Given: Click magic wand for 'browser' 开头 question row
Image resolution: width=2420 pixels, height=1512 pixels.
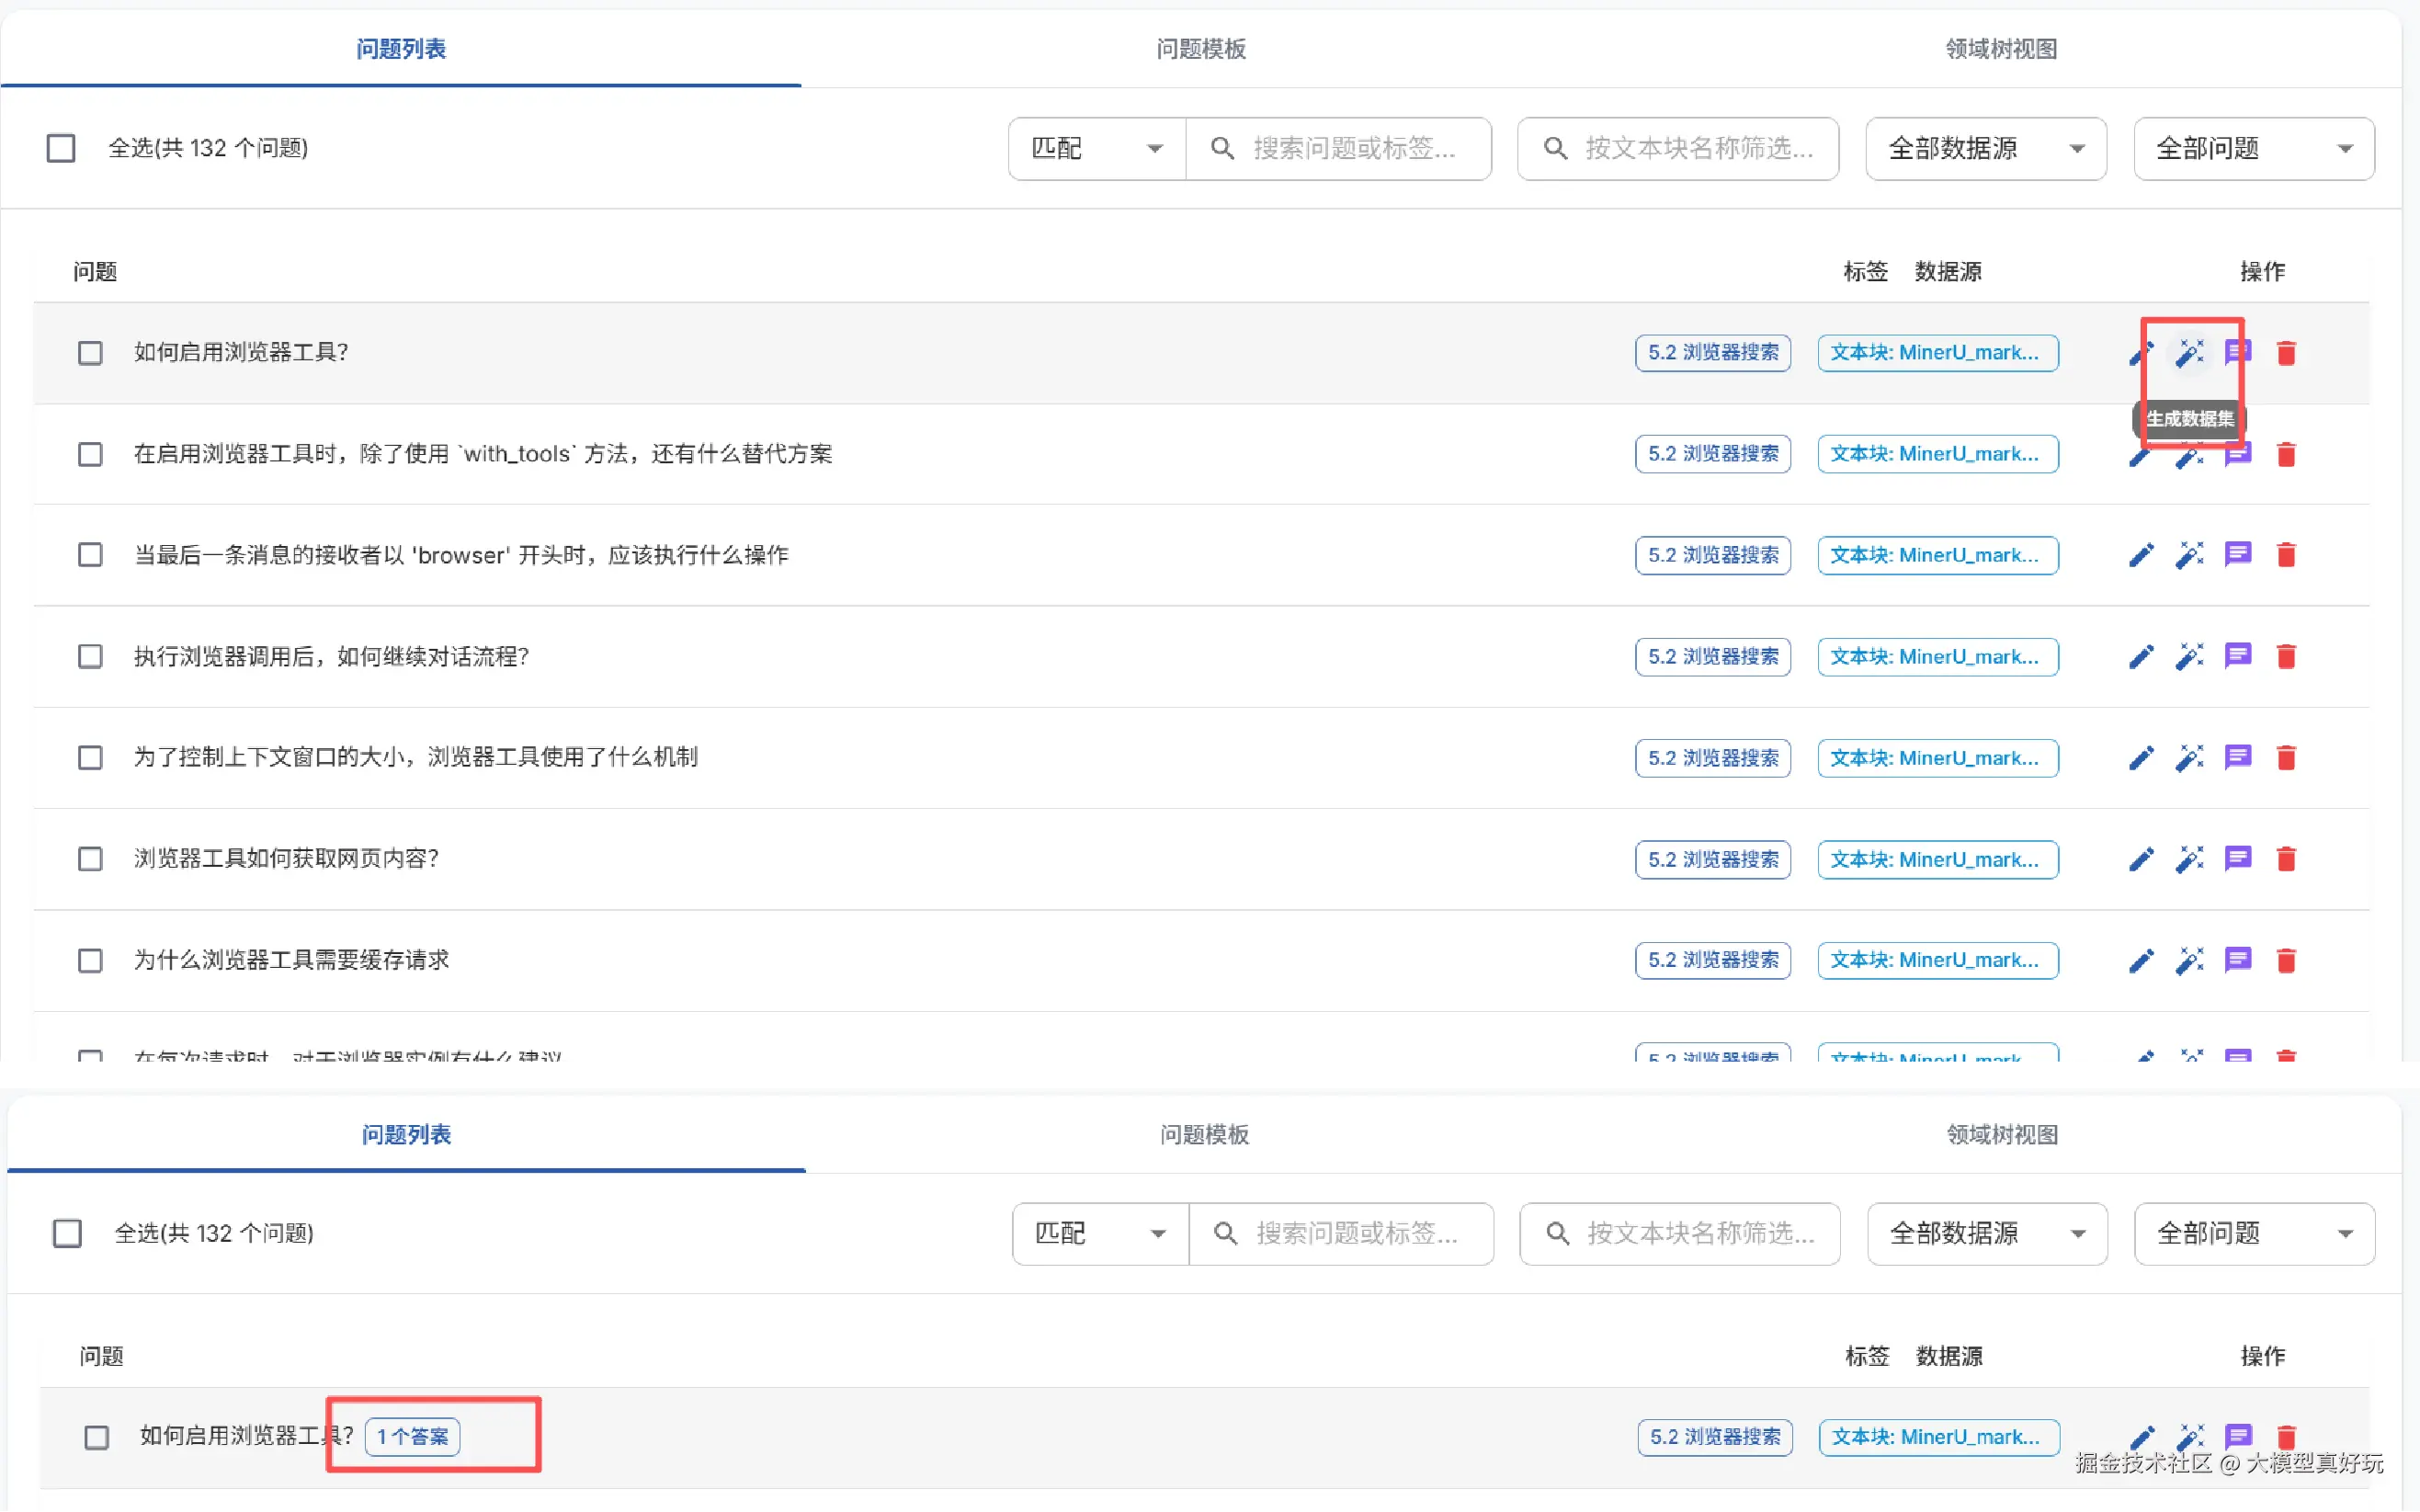Looking at the screenshot, I should click(2189, 555).
